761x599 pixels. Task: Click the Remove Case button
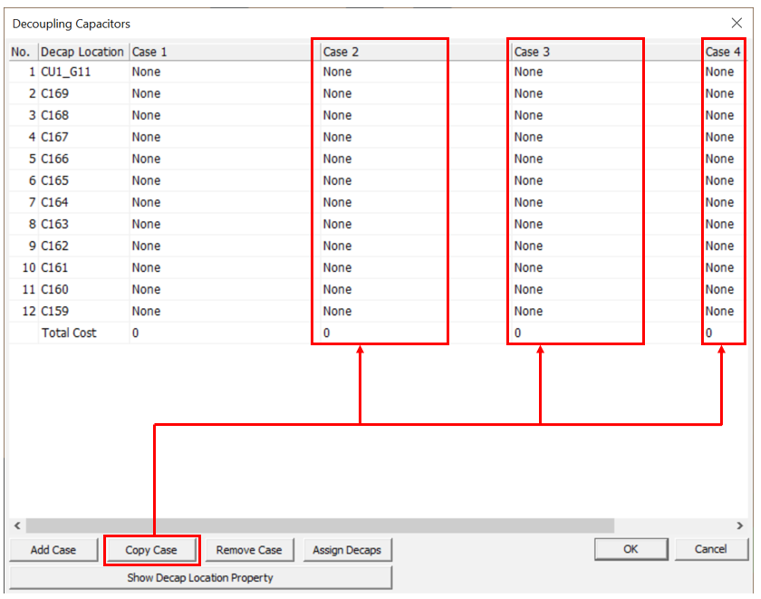249,550
